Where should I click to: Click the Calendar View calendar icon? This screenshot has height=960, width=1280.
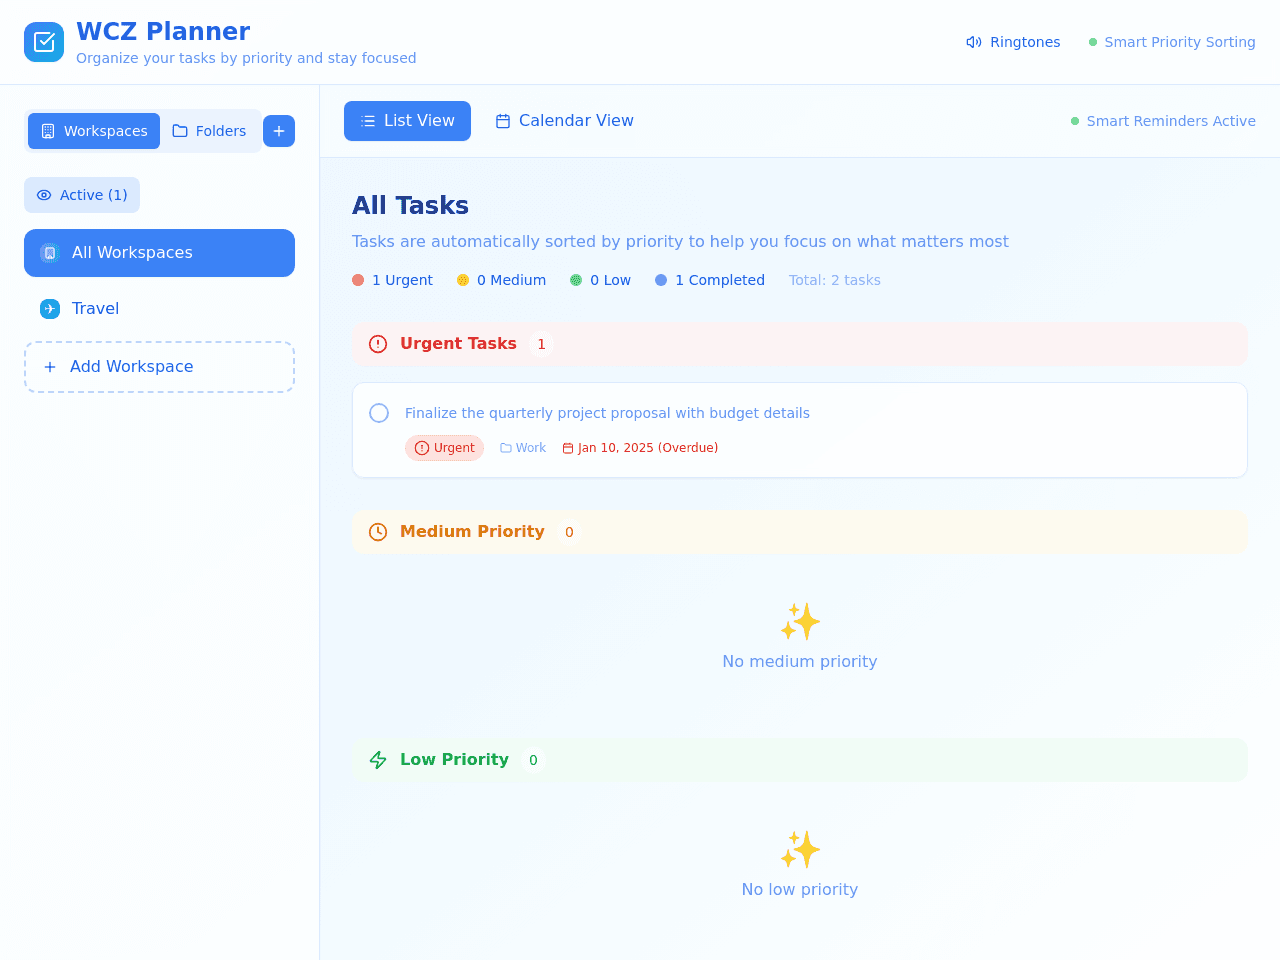(503, 121)
